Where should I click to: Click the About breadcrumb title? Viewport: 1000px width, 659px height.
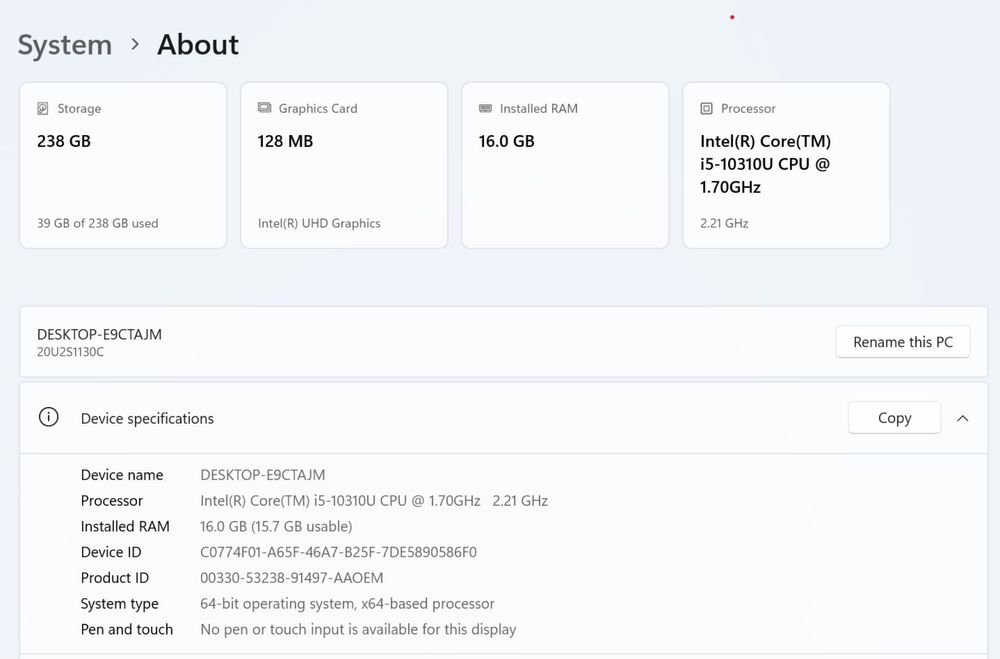click(x=198, y=45)
